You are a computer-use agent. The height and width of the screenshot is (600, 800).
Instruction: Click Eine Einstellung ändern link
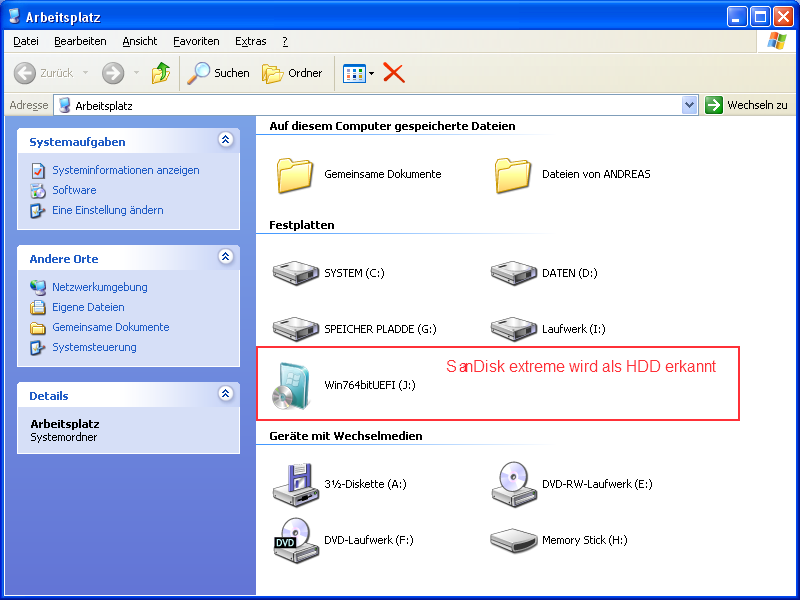click(x=108, y=210)
